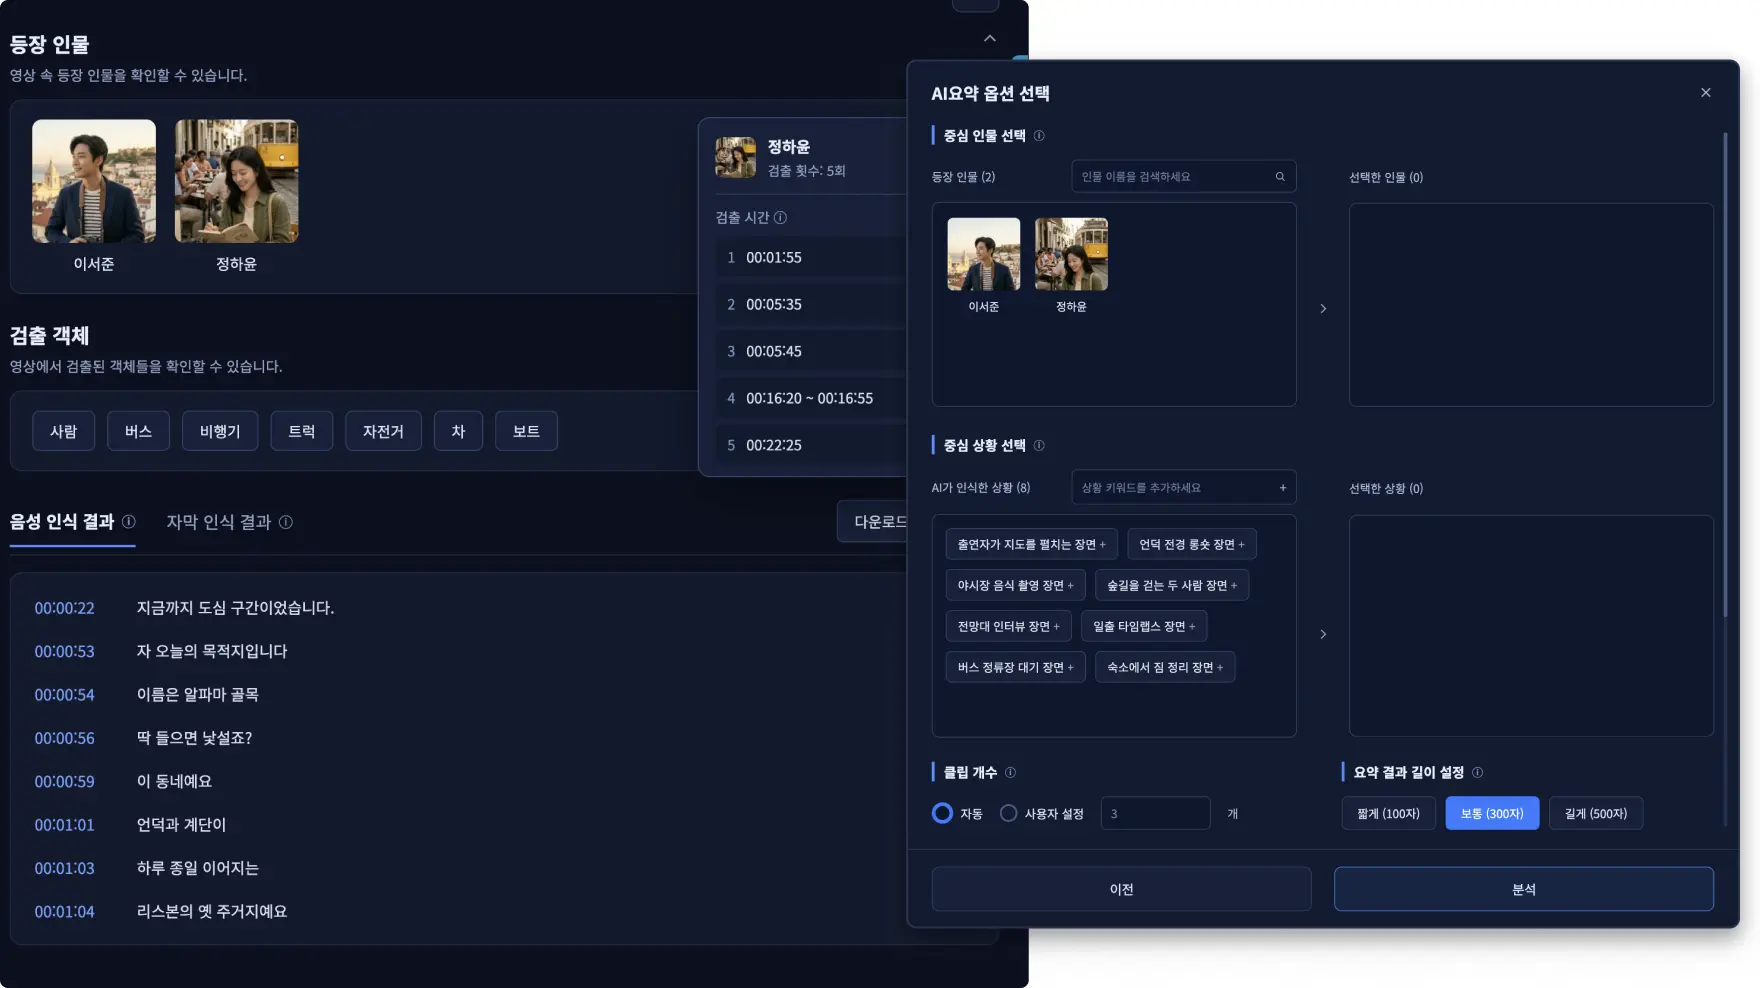1760x988 pixels.
Task: Add the 언덕 전경 롱숏 장면 situation tag
Action: point(1192,545)
